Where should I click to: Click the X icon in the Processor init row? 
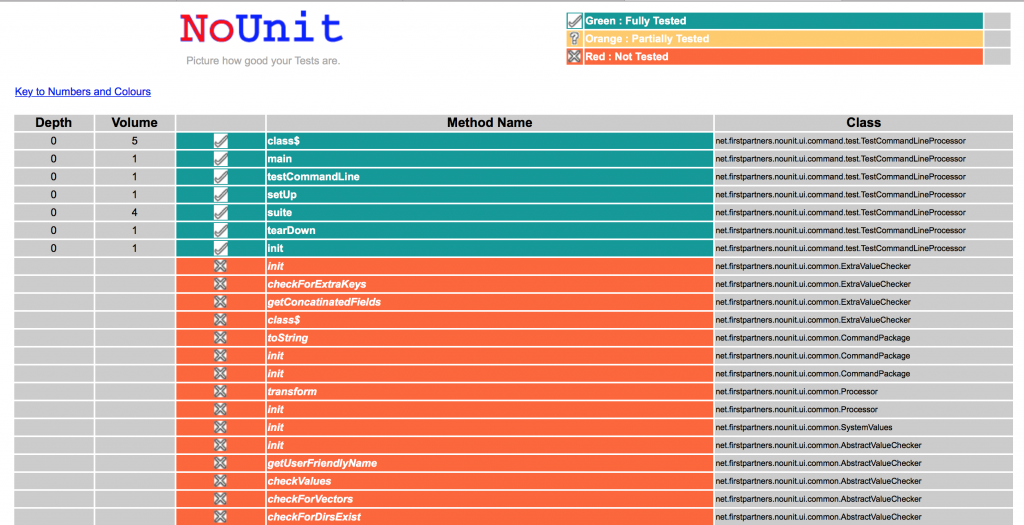[220, 409]
